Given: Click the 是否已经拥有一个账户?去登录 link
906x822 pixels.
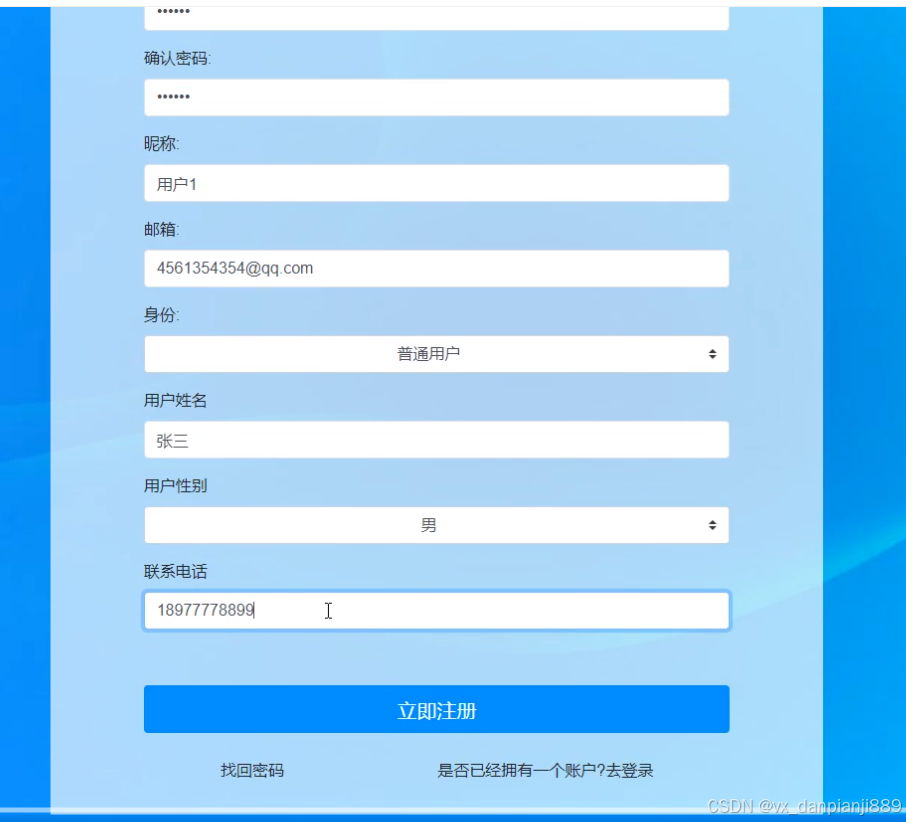Looking at the screenshot, I should tap(545, 770).
